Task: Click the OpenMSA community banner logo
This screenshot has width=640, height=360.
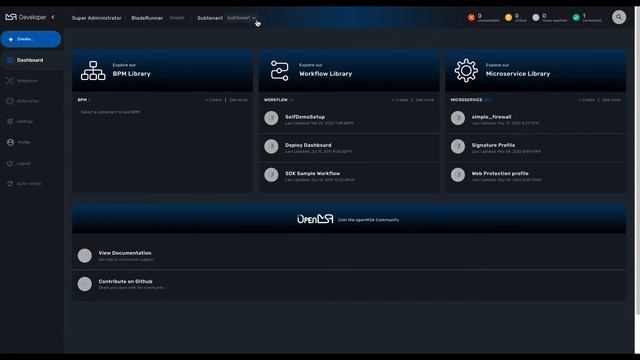Action: tap(315, 219)
